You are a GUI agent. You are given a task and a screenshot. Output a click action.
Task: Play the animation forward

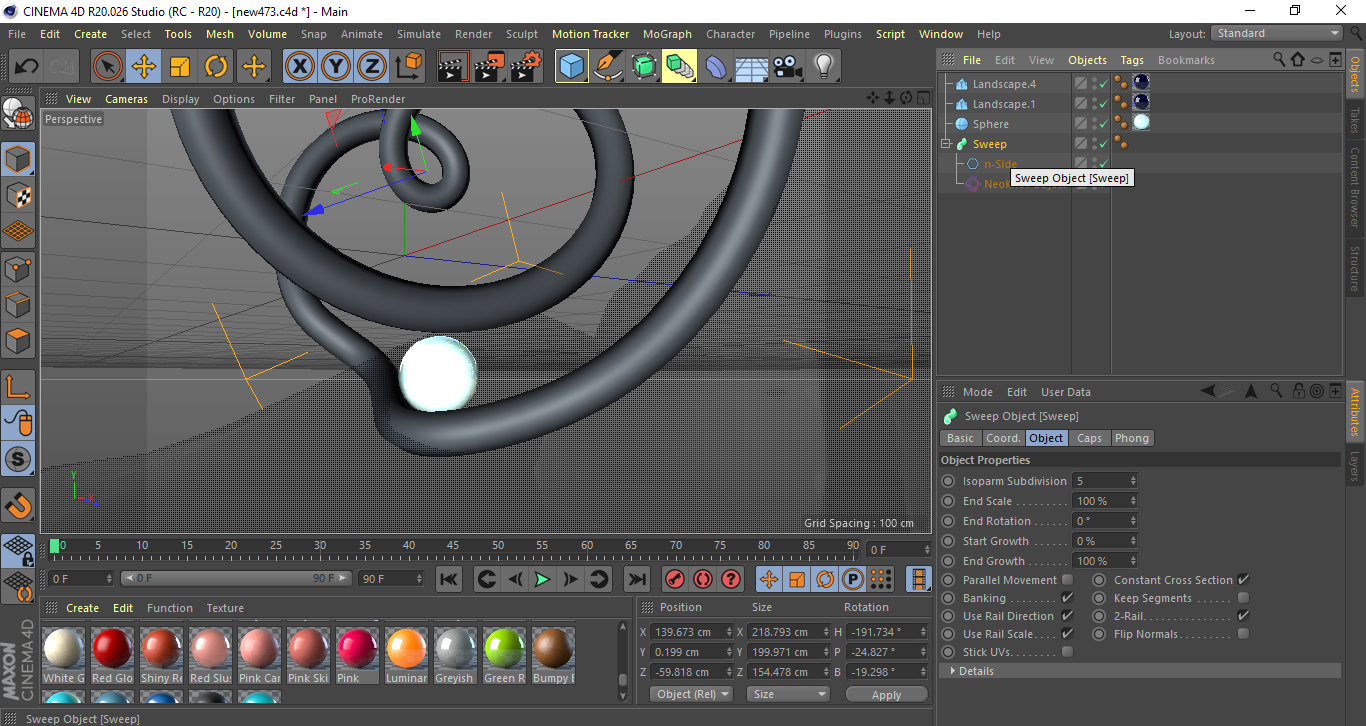(x=542, y=579)
